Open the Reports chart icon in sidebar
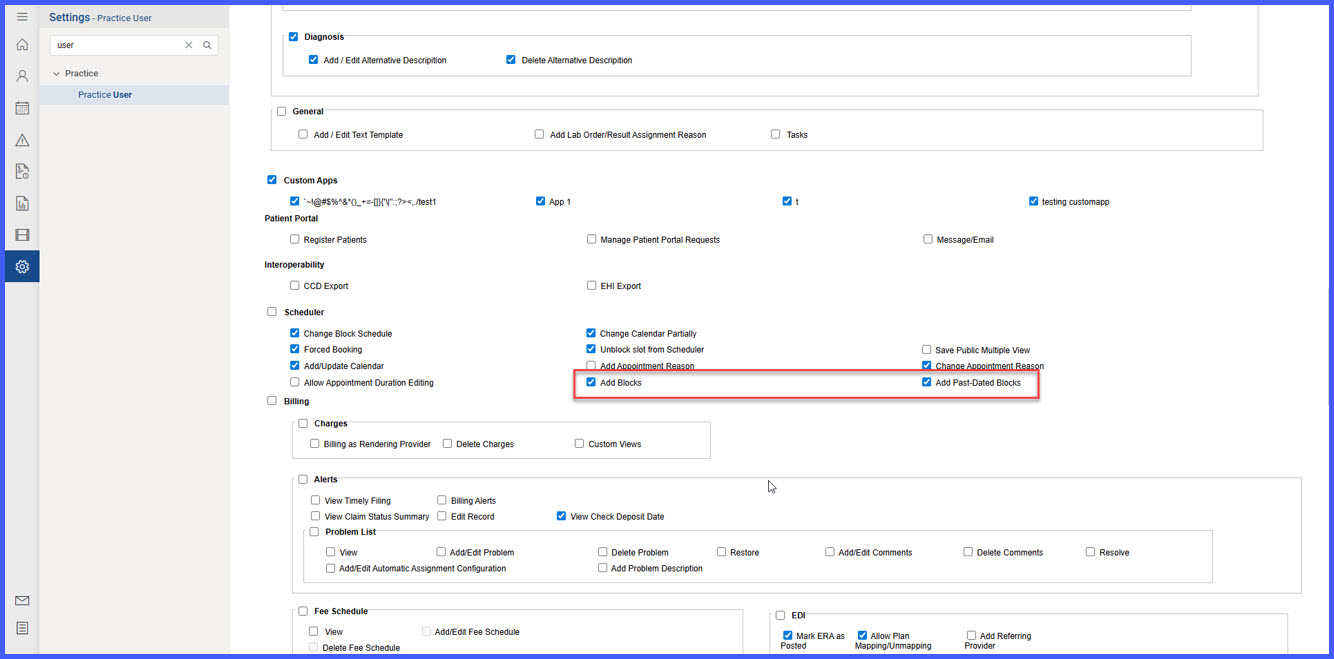Screen dimensions: 1334x659 tap(22, 203)
